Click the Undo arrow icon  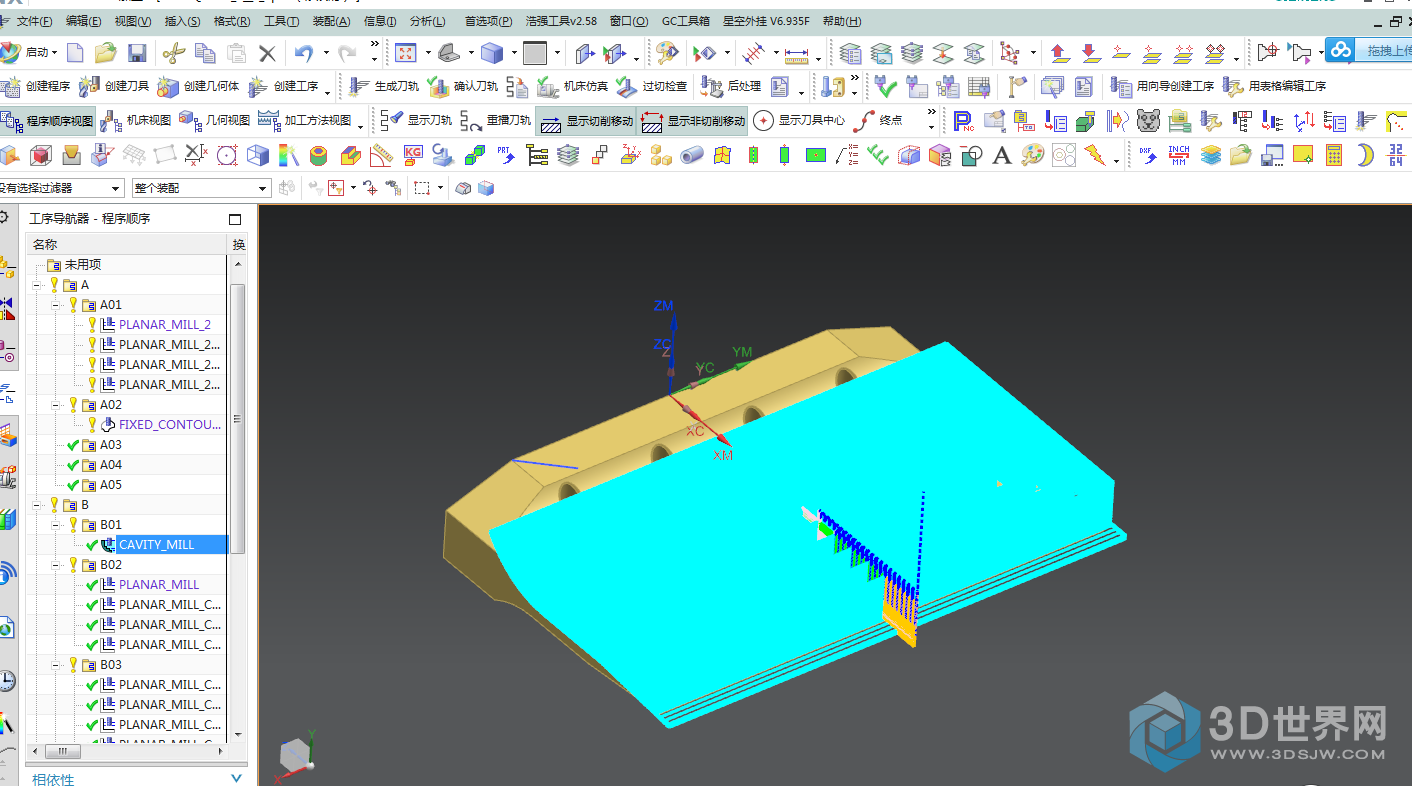coord(304,52)
